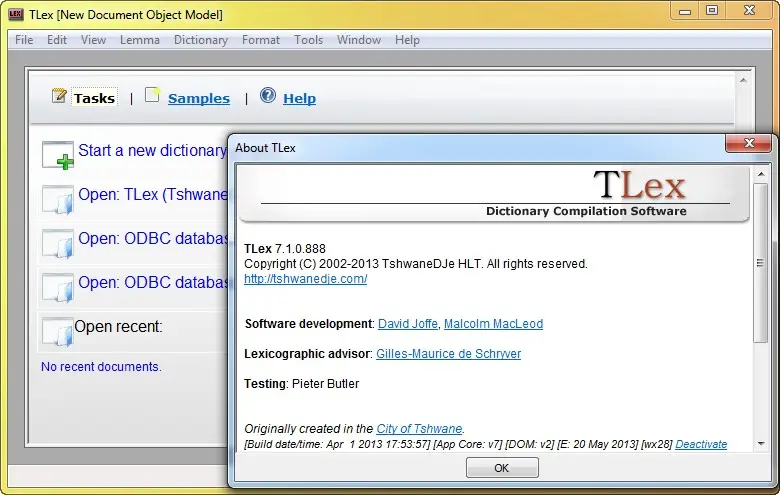Open the View menu

point(94,40)
